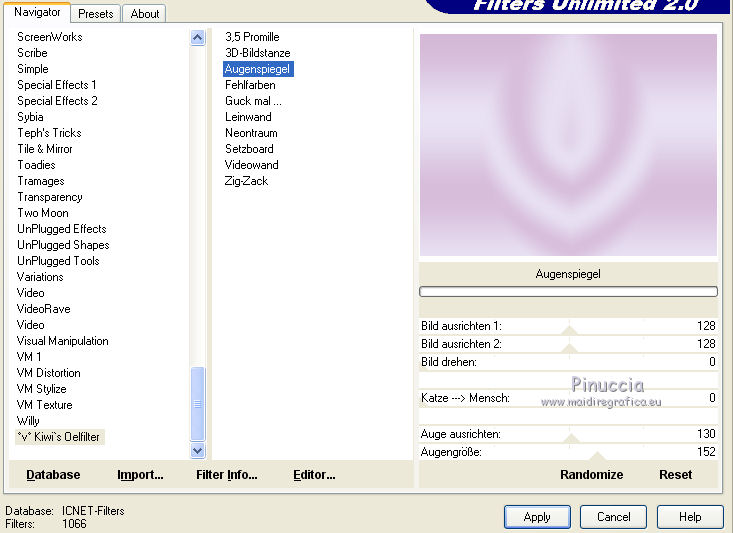Open Help for Filters Unlimited
The image size is (733, 533).
click(x=690, y=517)
